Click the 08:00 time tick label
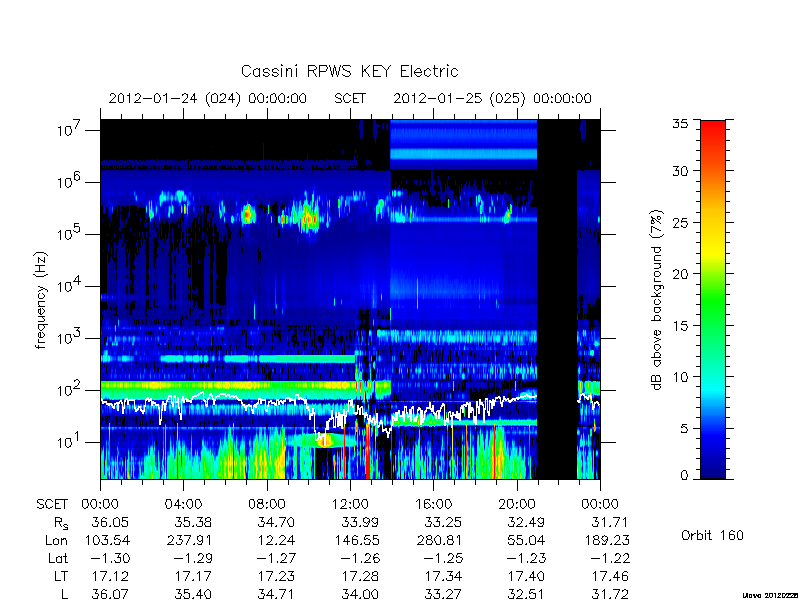 click(266, 505)
